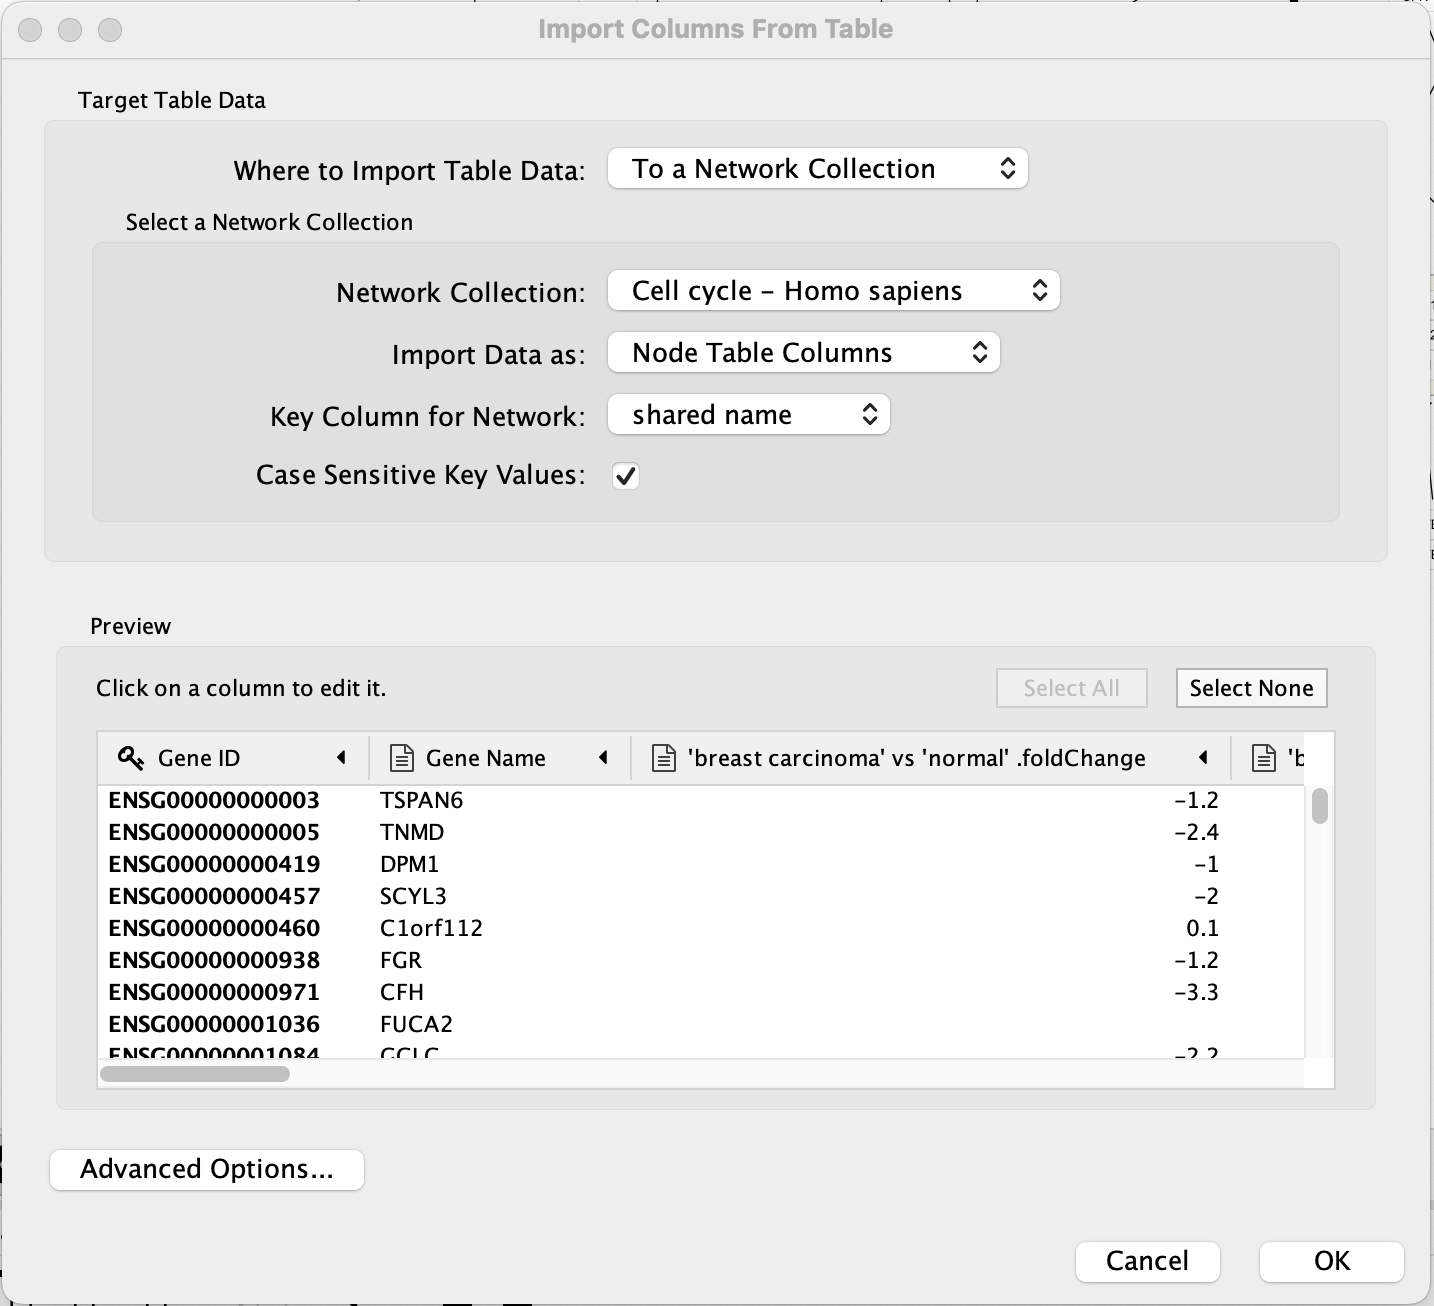Click the document icon beside foldChange column
The image size is (1434, 1306).
[663, 758]
